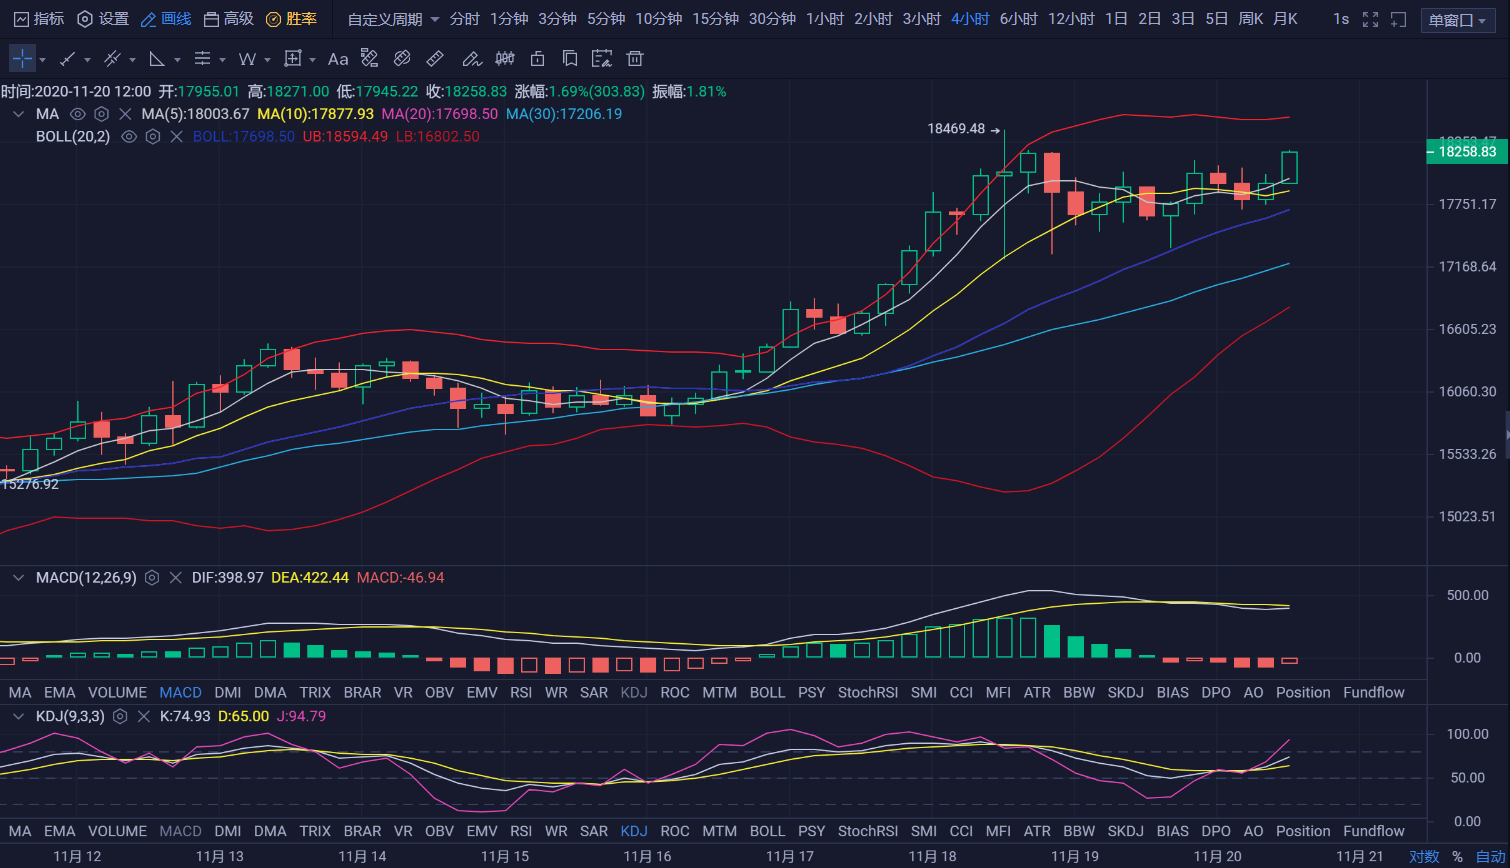Open the 设置 settings button
The width and height of the screenshot is (1510, 868).
point(104,20)
